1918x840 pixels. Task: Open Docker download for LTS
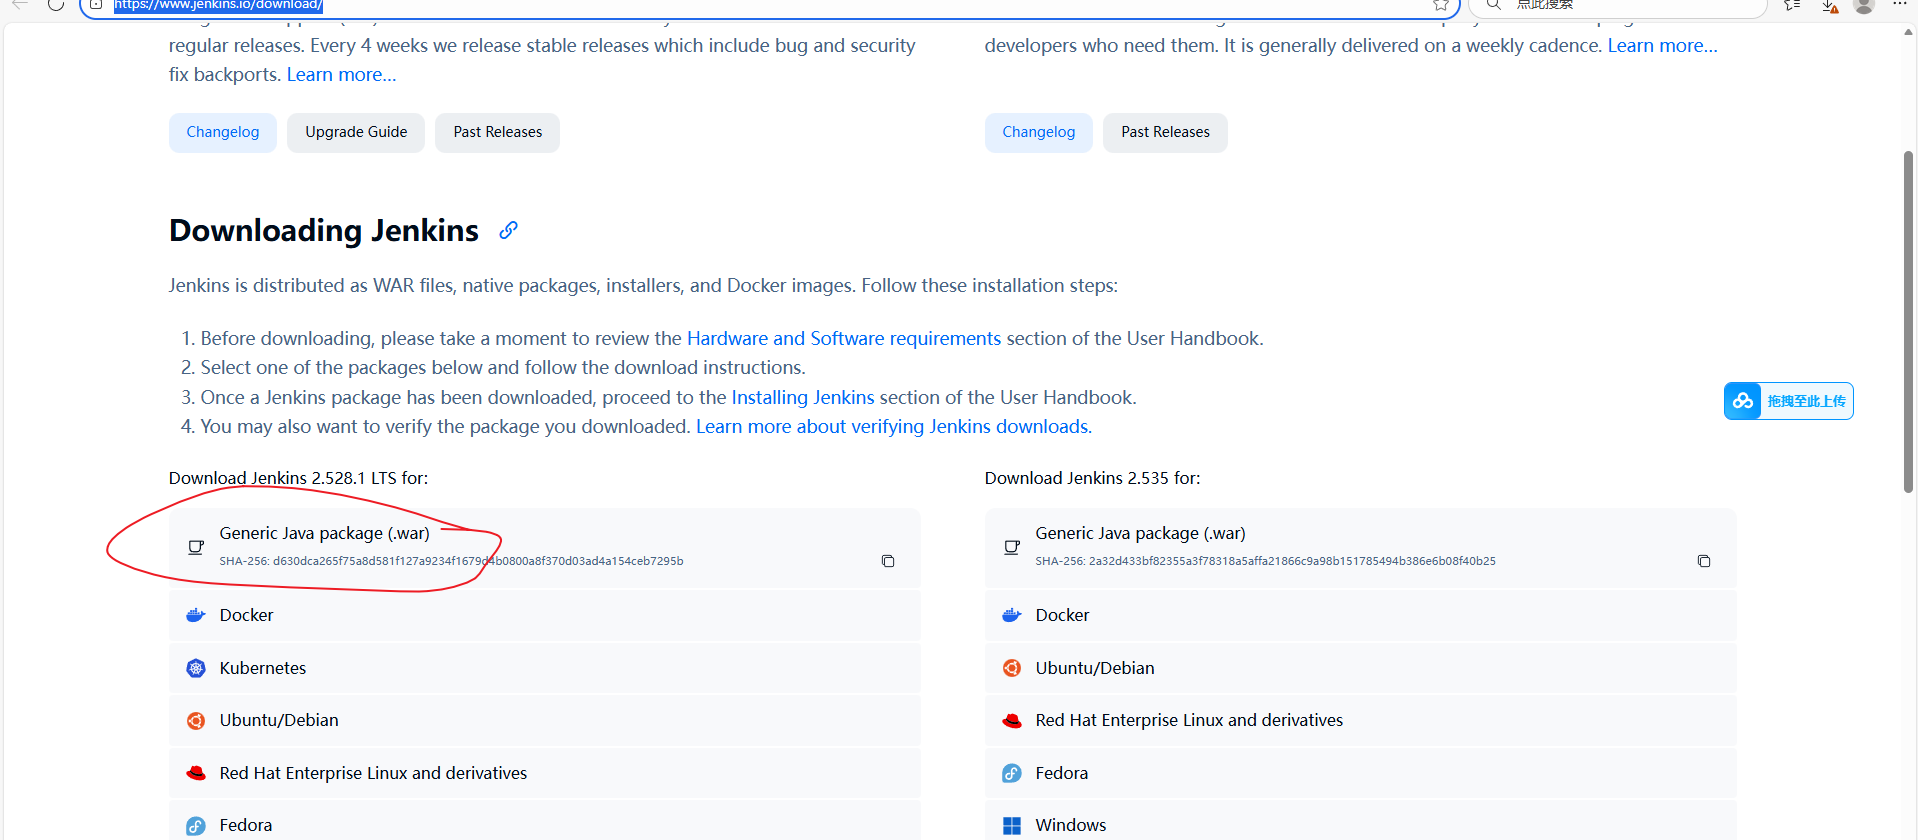[x=544, y=615]
